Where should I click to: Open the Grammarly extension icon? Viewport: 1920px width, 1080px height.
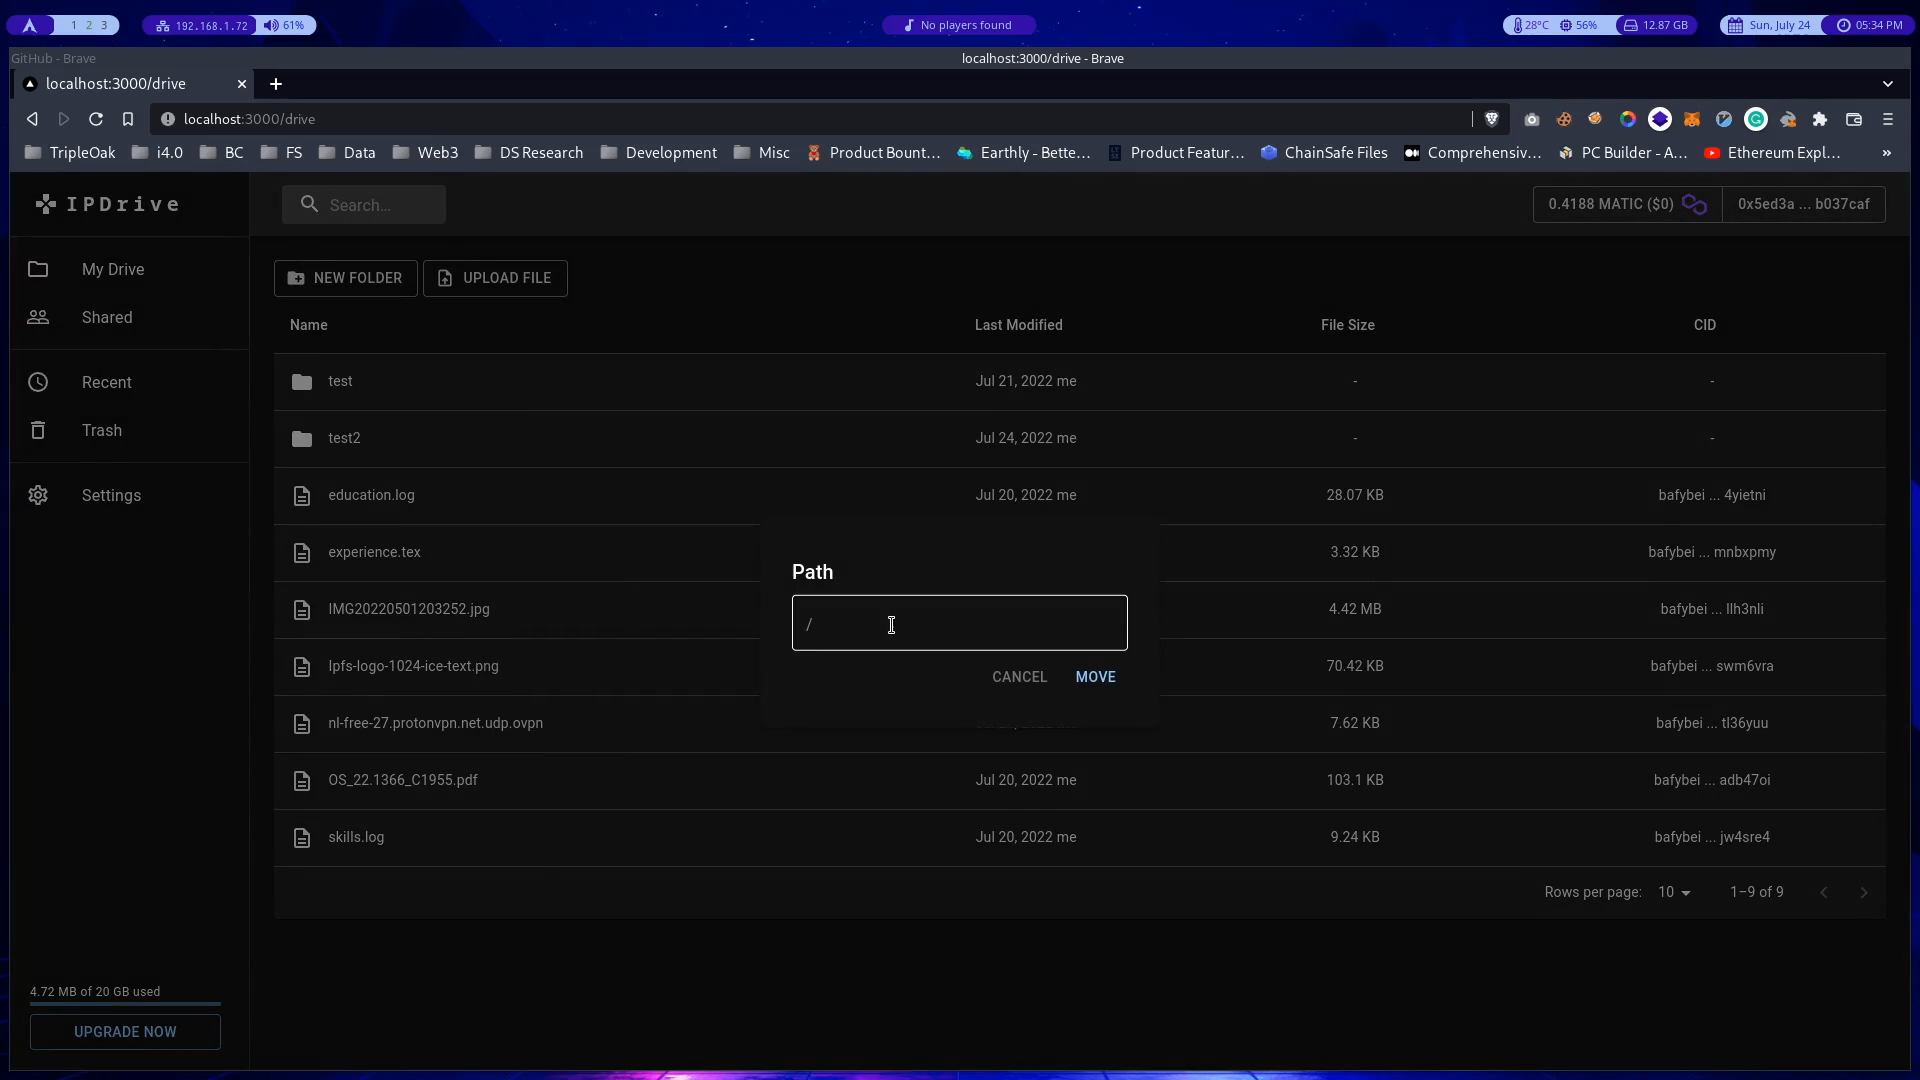pyautogui.click(x=1756, y=119)
